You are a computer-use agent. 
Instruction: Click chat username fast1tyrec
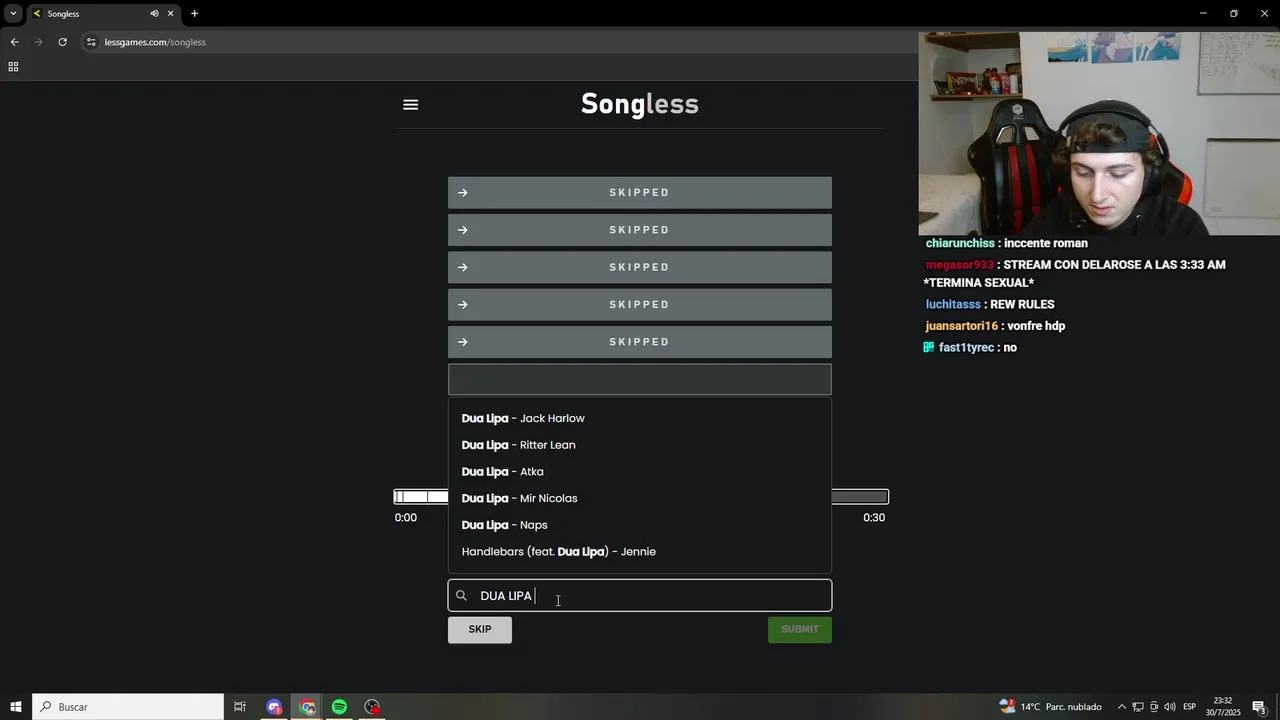tap(966, 348)
